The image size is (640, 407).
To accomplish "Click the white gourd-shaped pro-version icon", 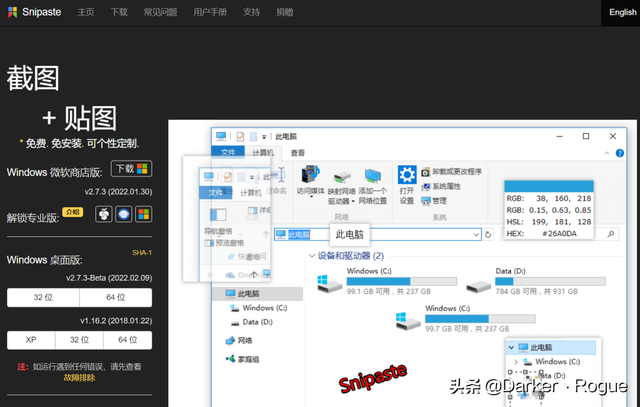I will (104, 214).
